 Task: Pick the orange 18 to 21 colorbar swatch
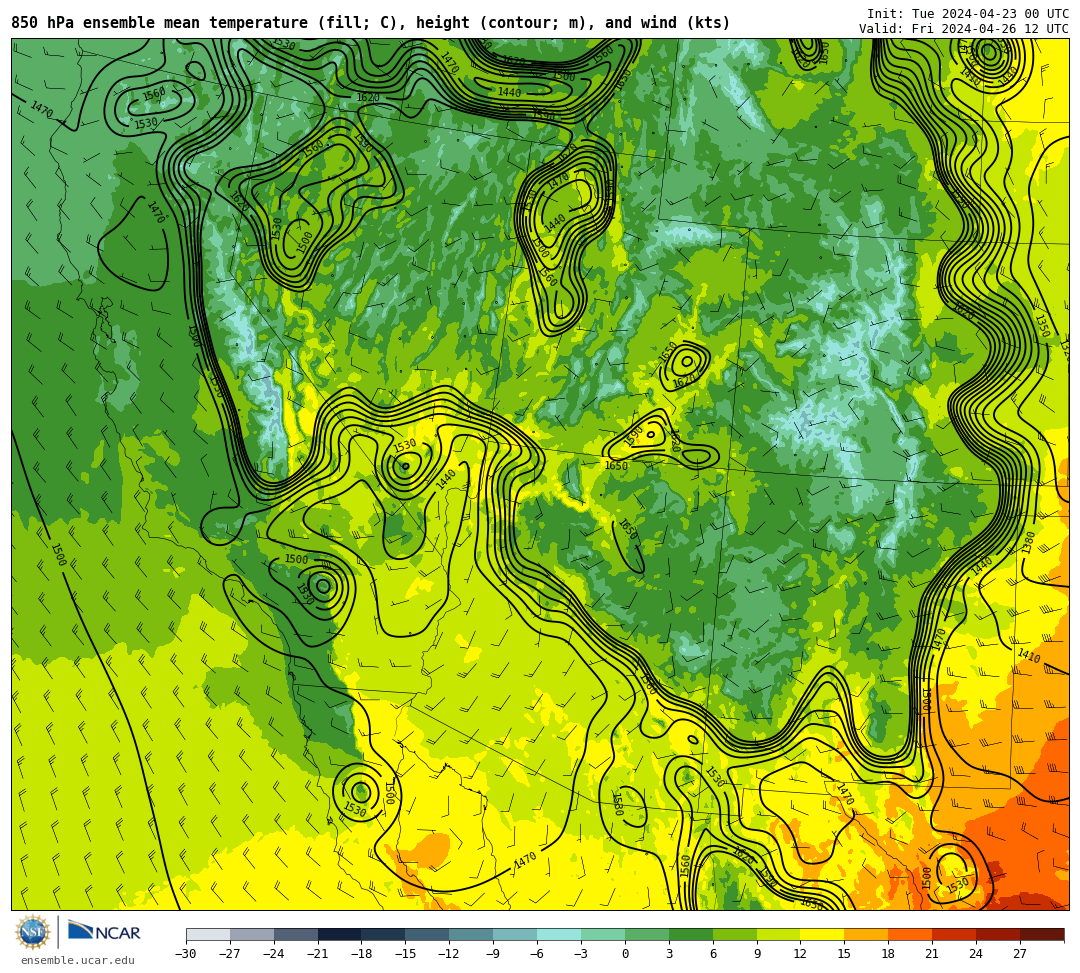(x=911, y=934)
